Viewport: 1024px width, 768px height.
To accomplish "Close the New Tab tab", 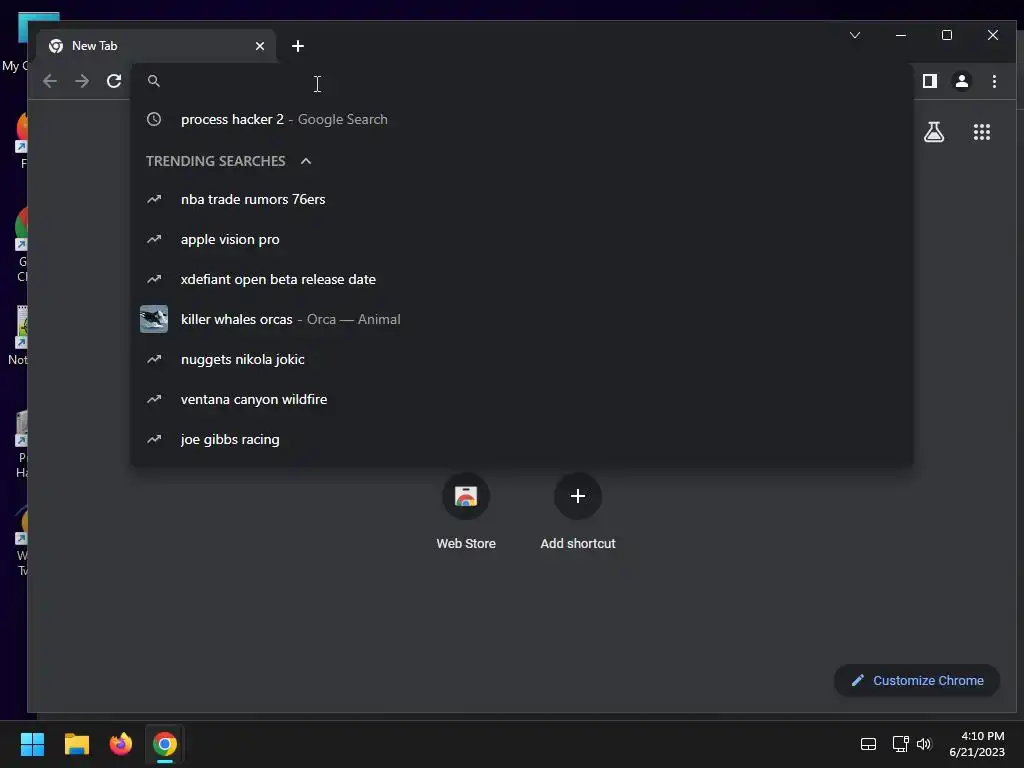I will tap(260, 46).
